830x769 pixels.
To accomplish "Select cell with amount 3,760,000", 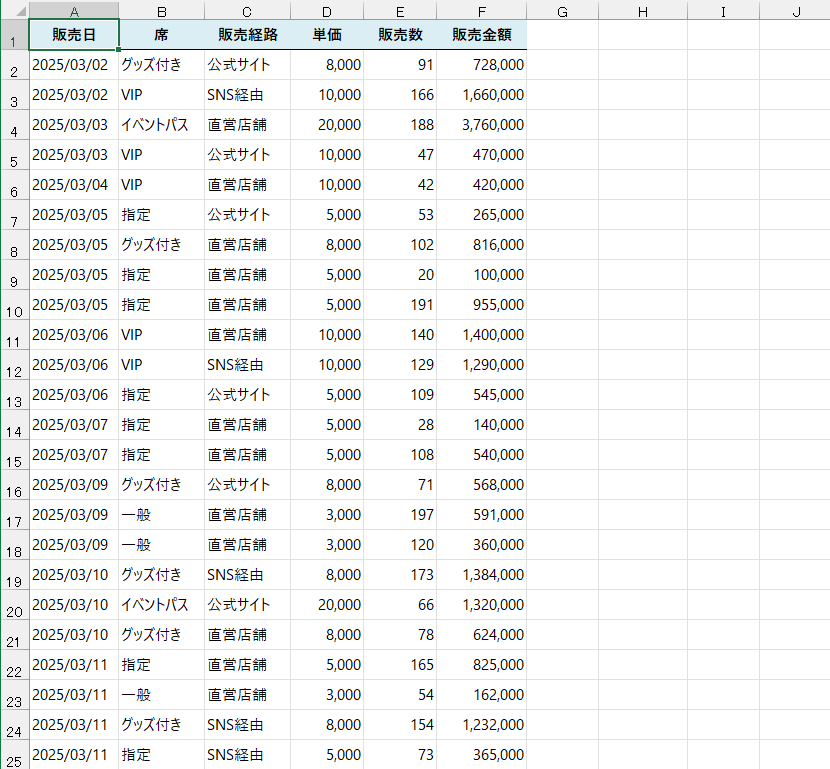I will [x=482, y=125].
